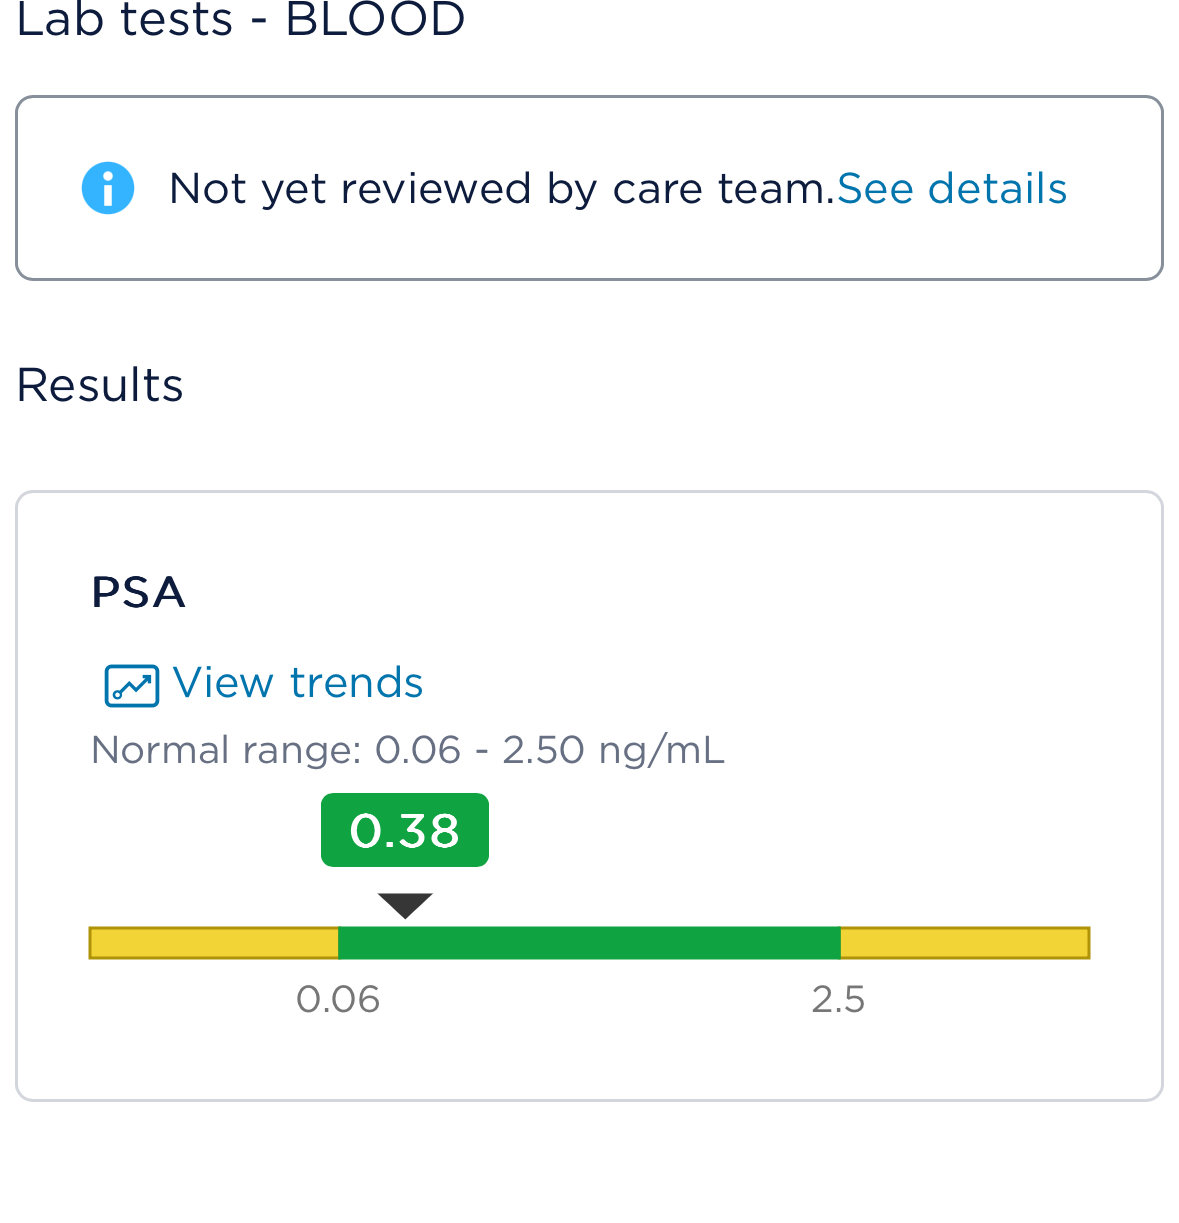Click the green normal range bar segment
The image size is (1179, 1223).
click(589, 943)
